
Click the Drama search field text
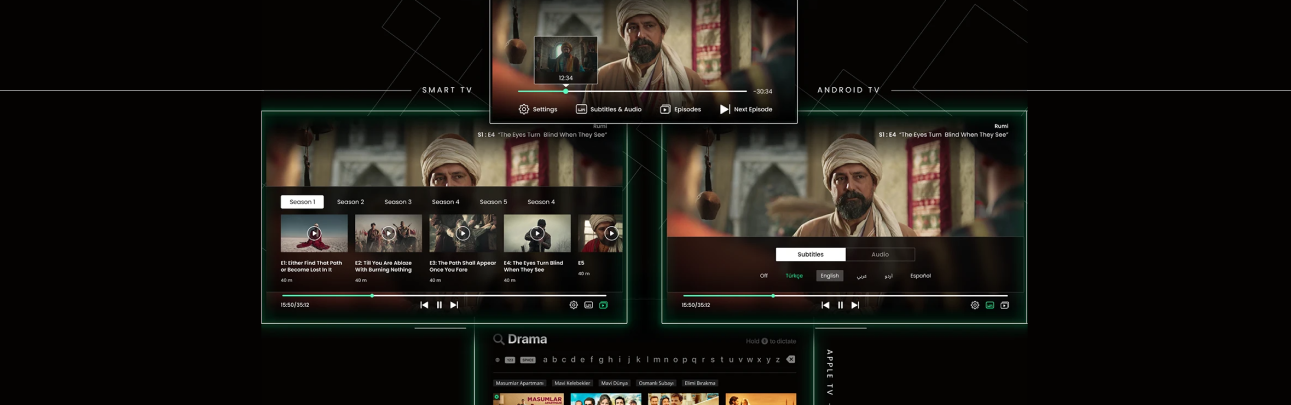click(527, 340)
